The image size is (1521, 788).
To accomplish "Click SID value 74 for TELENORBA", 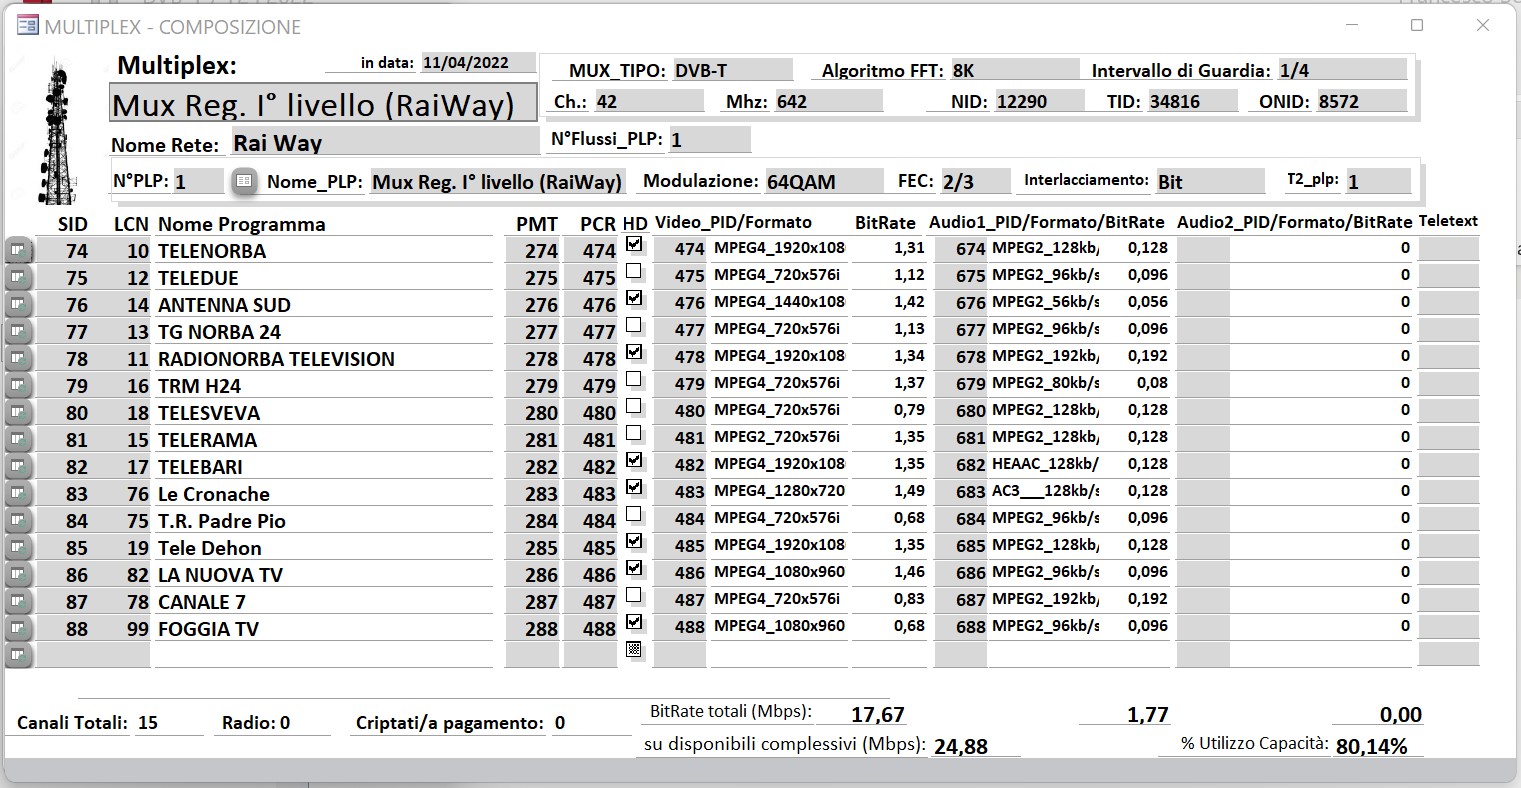I will click(76, 251).
